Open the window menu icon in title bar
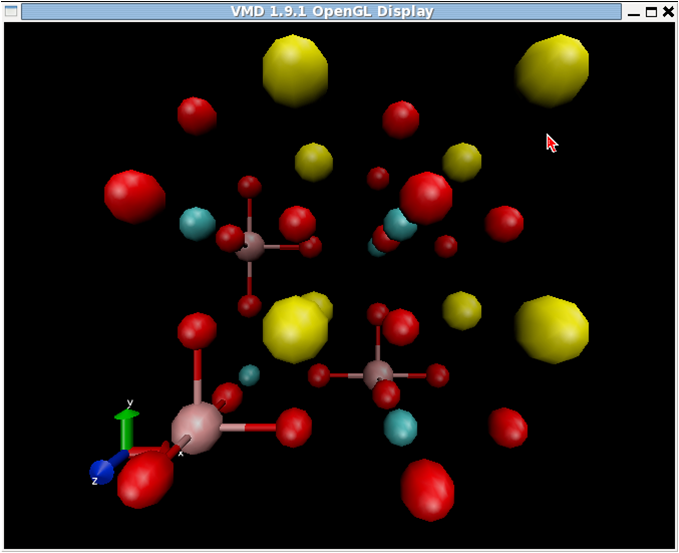 (x=11, y=11)
